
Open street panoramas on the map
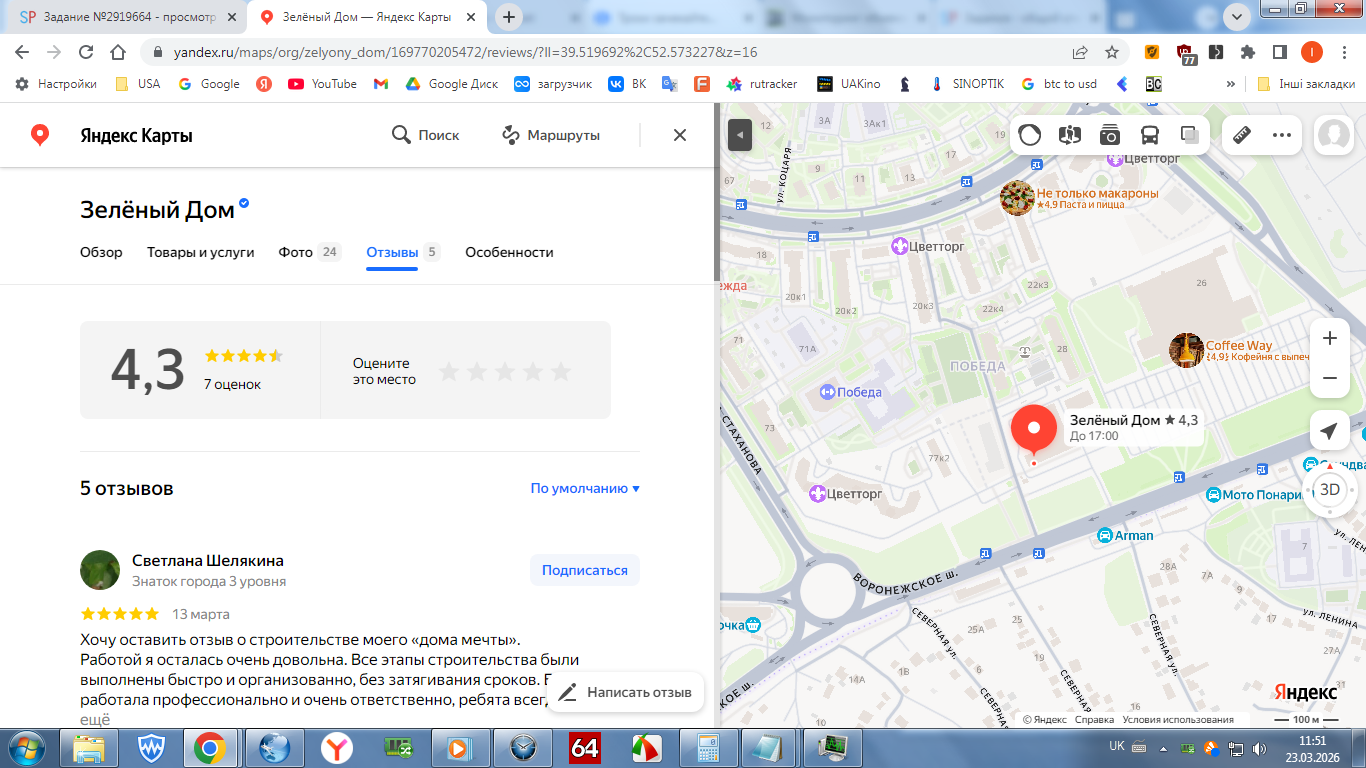(1070, 135)
